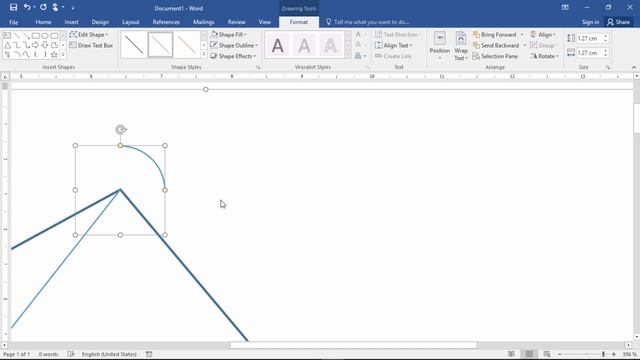Select the arrow line shape
The height and width of the screenshot is (360, 640).
tap(26, 36)
